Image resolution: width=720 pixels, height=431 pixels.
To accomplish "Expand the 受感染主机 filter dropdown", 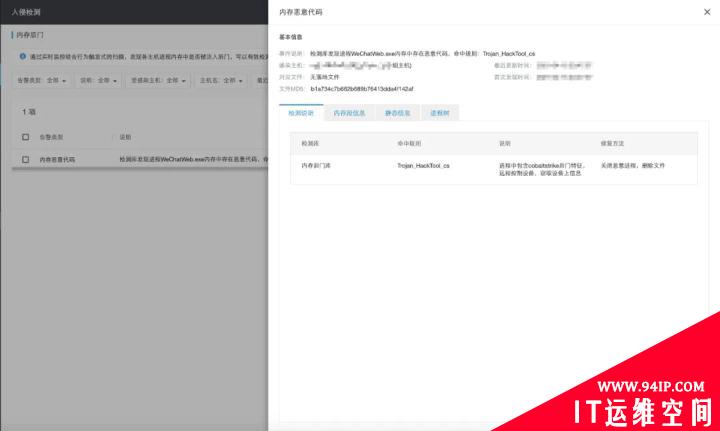I will [152, 80].
